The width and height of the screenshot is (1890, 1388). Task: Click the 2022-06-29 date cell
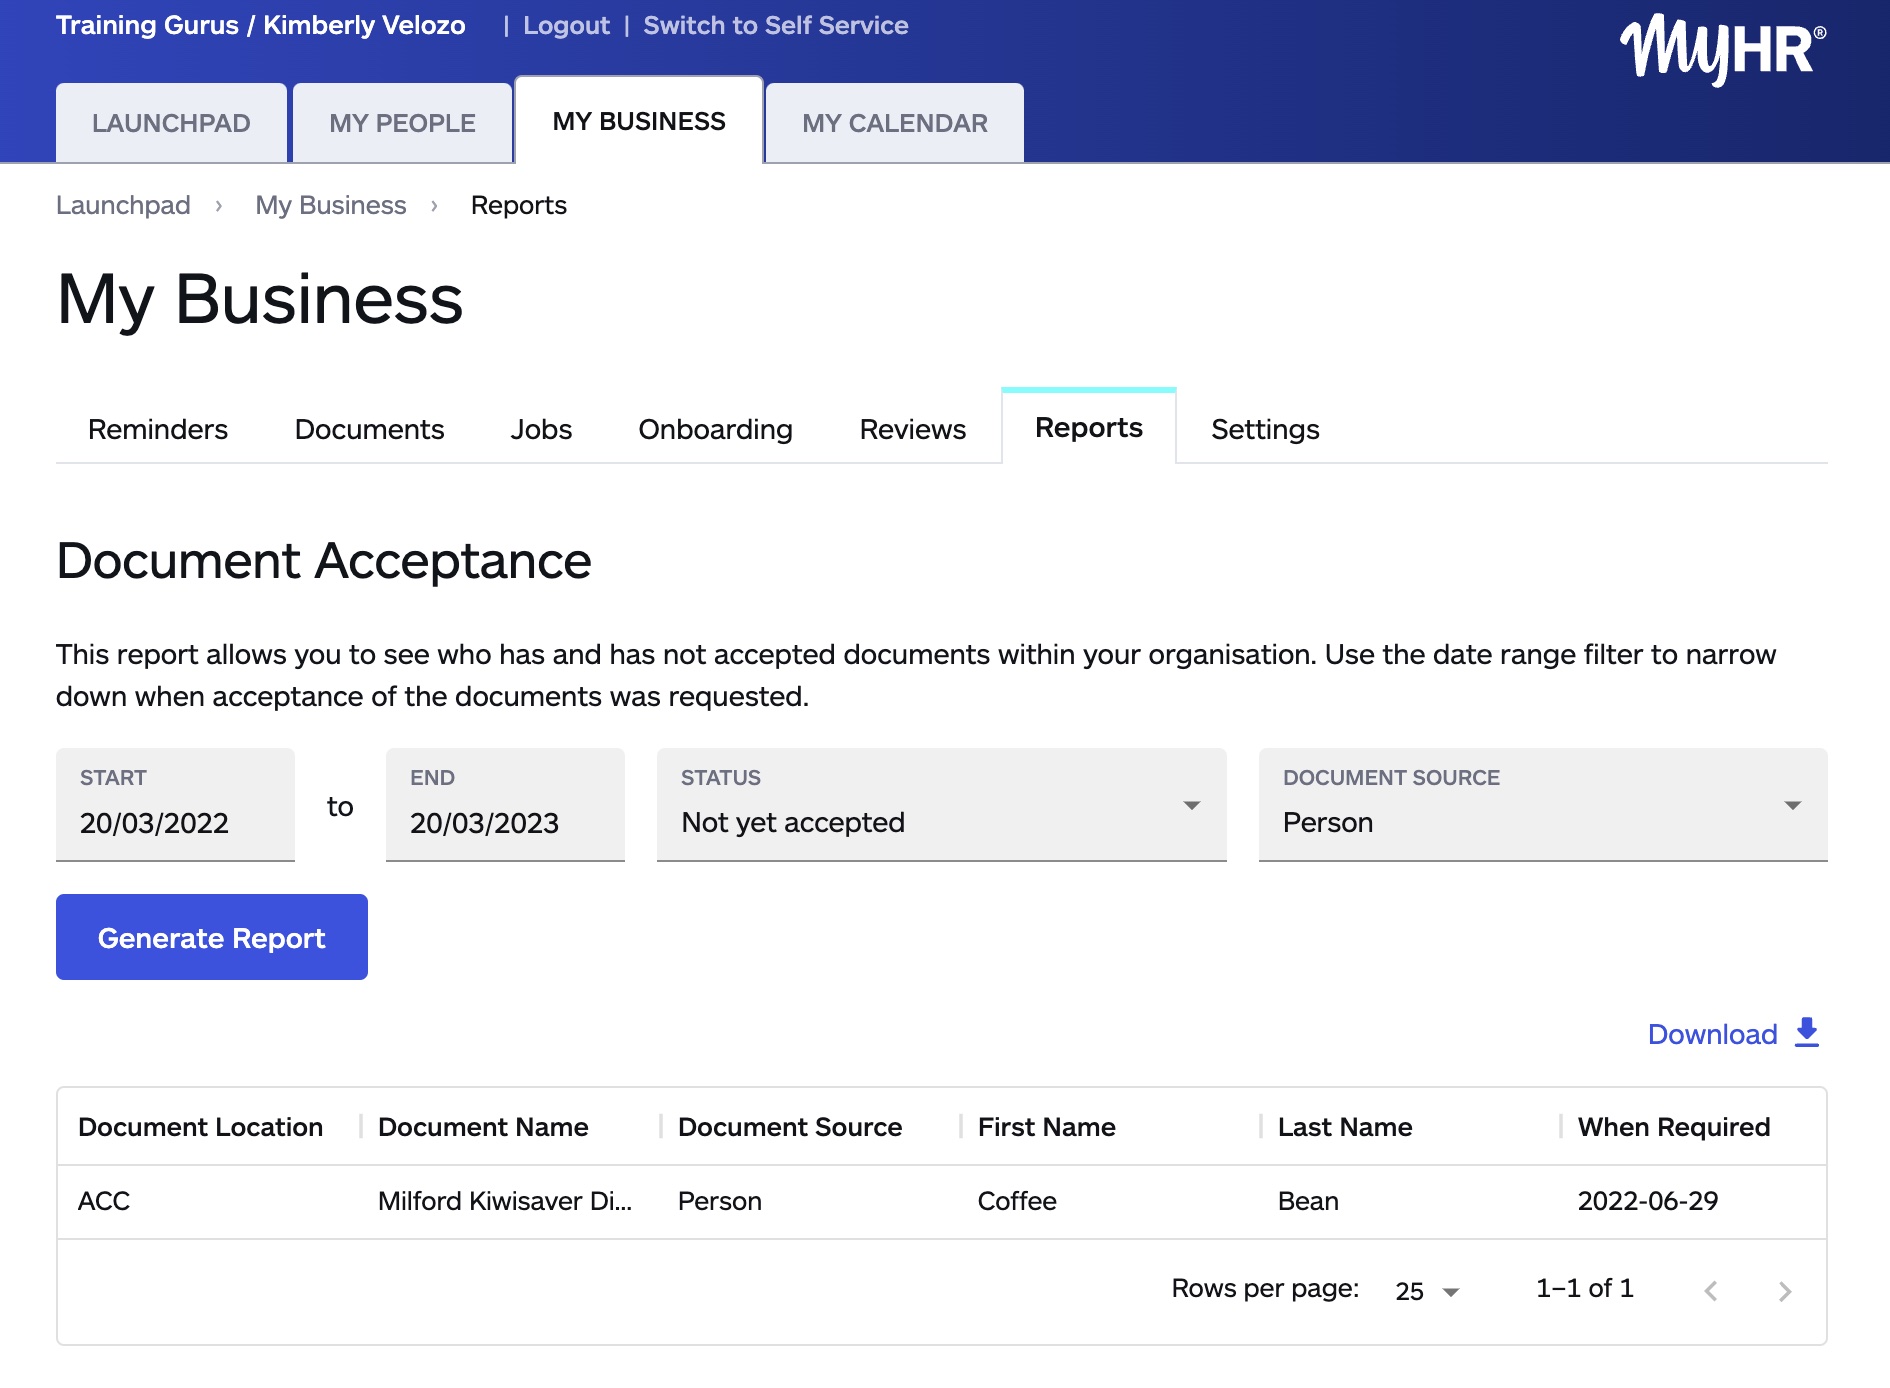(x=1648, y=1201)
